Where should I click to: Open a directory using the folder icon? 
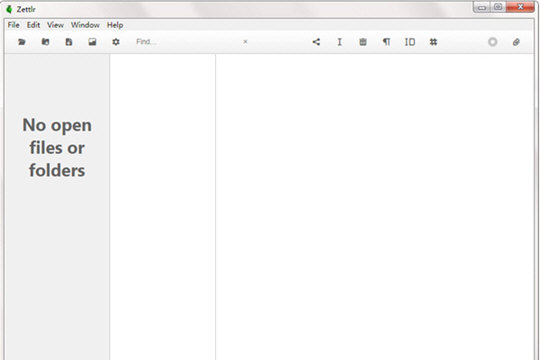22,42
